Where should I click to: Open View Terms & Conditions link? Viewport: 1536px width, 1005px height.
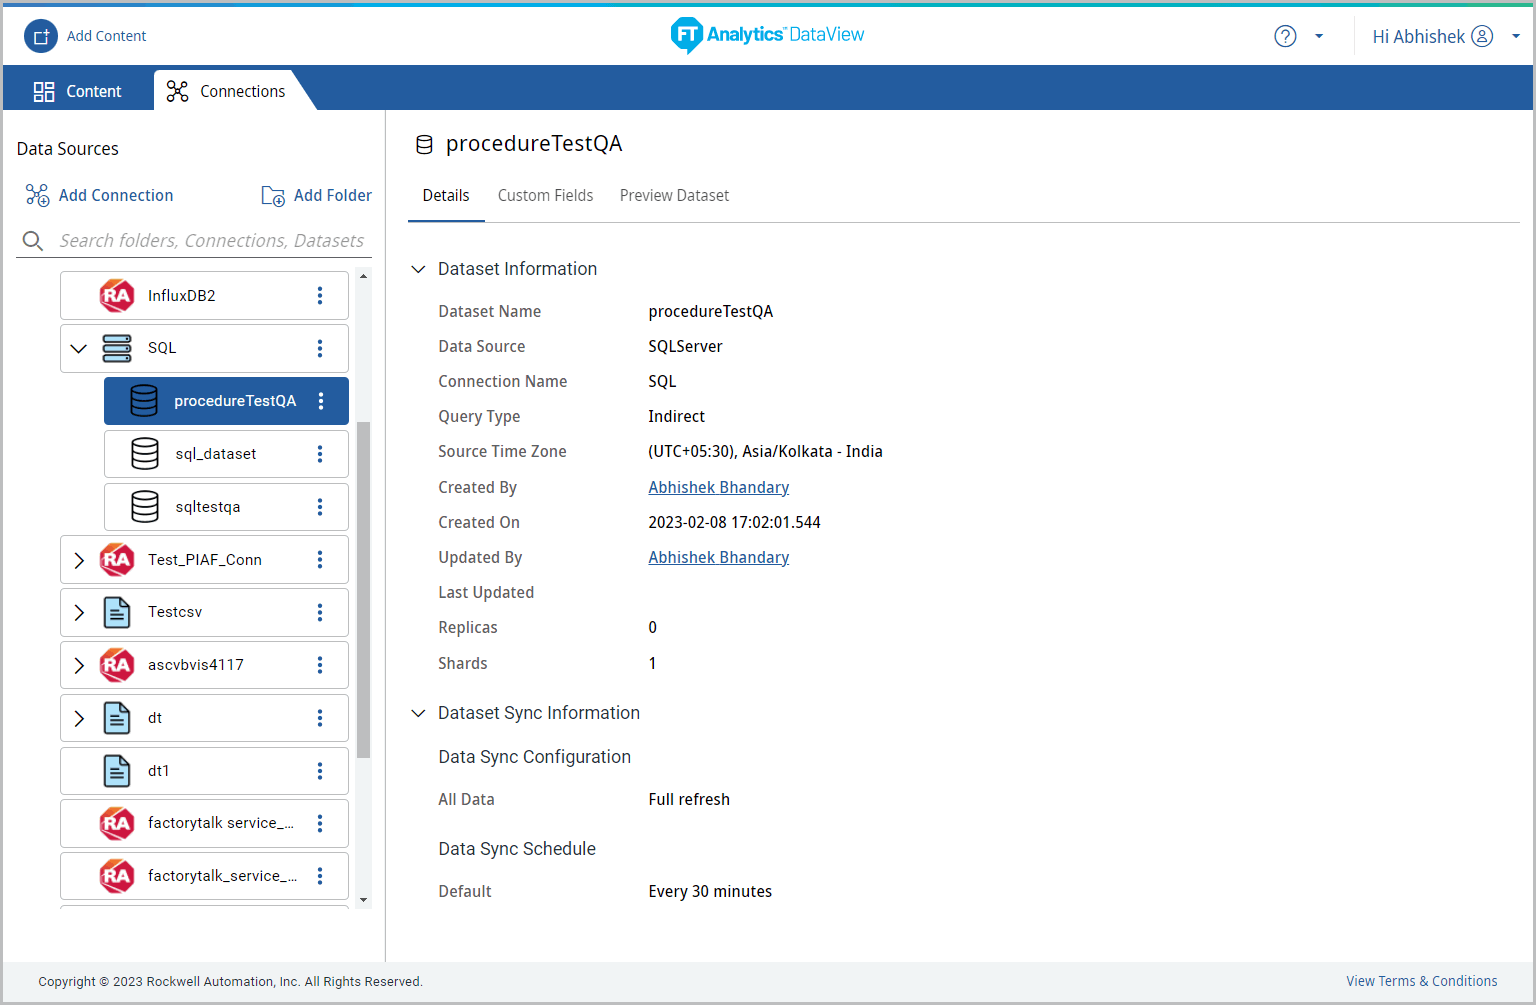(1421, 981)
